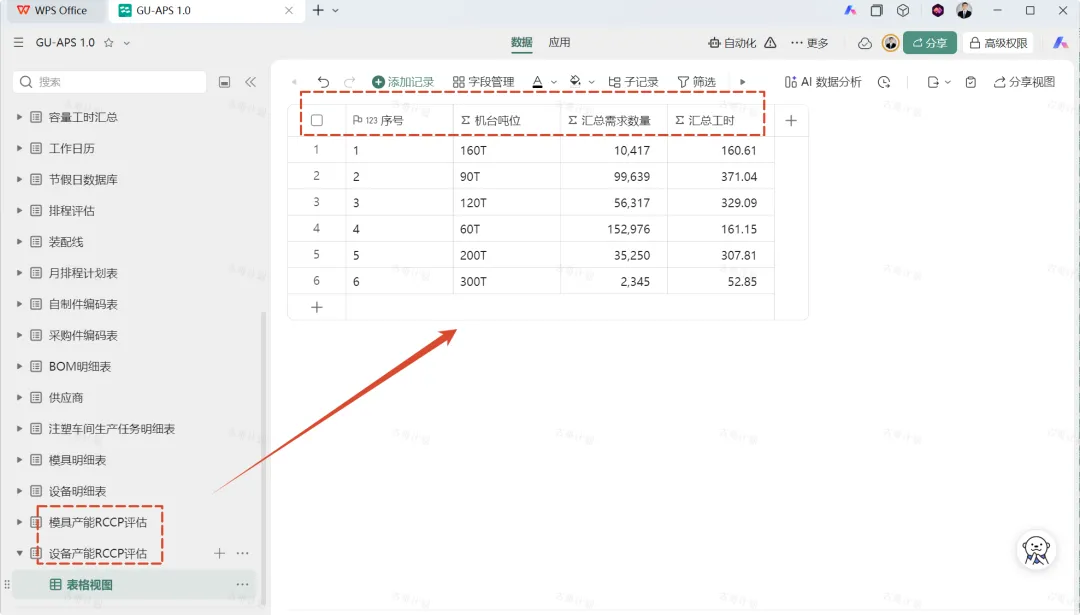Toggle the select-all checkbox in table header
This screenshot has width=1080, height=615.
tap(317, 121)
